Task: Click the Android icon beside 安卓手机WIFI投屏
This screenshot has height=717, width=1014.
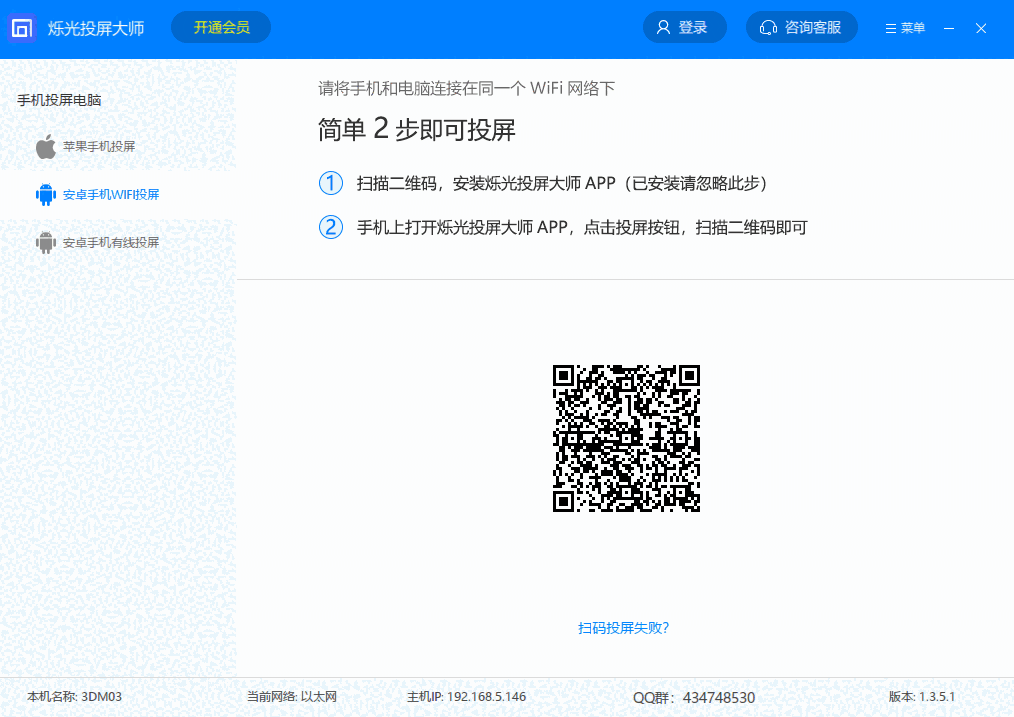Action: 45,194
